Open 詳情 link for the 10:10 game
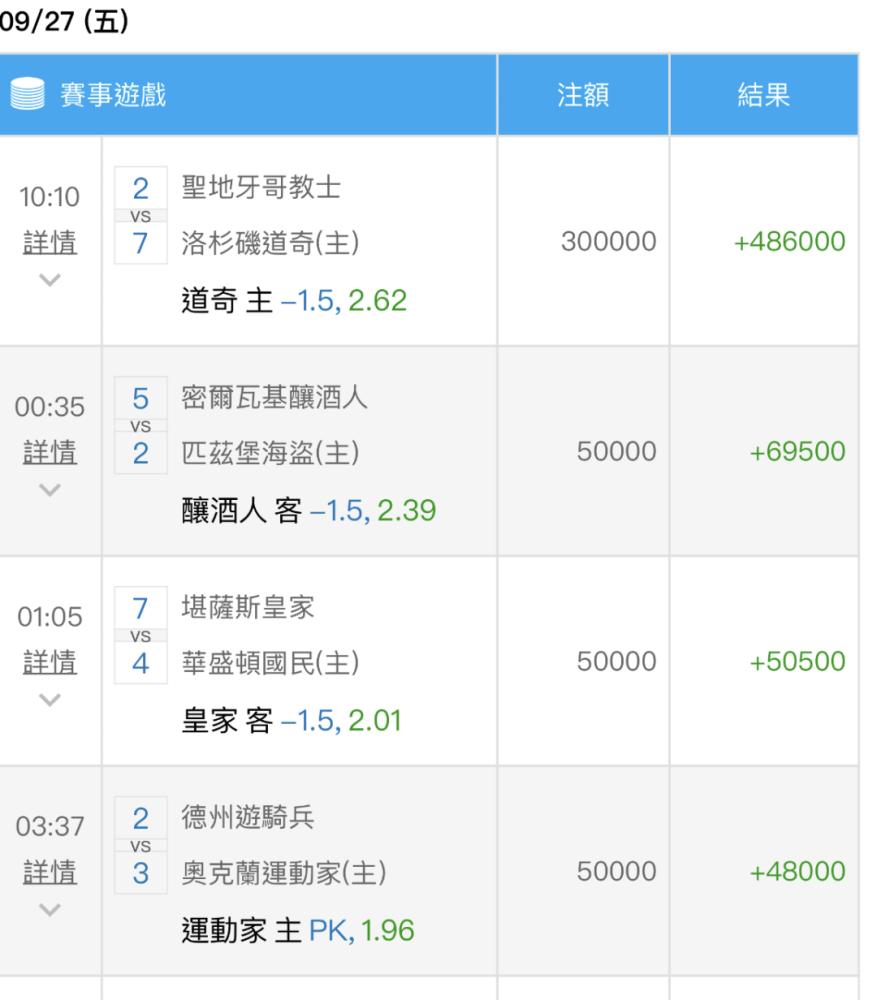The height and width of the screenshot is (1000, 877). [50, 242]
